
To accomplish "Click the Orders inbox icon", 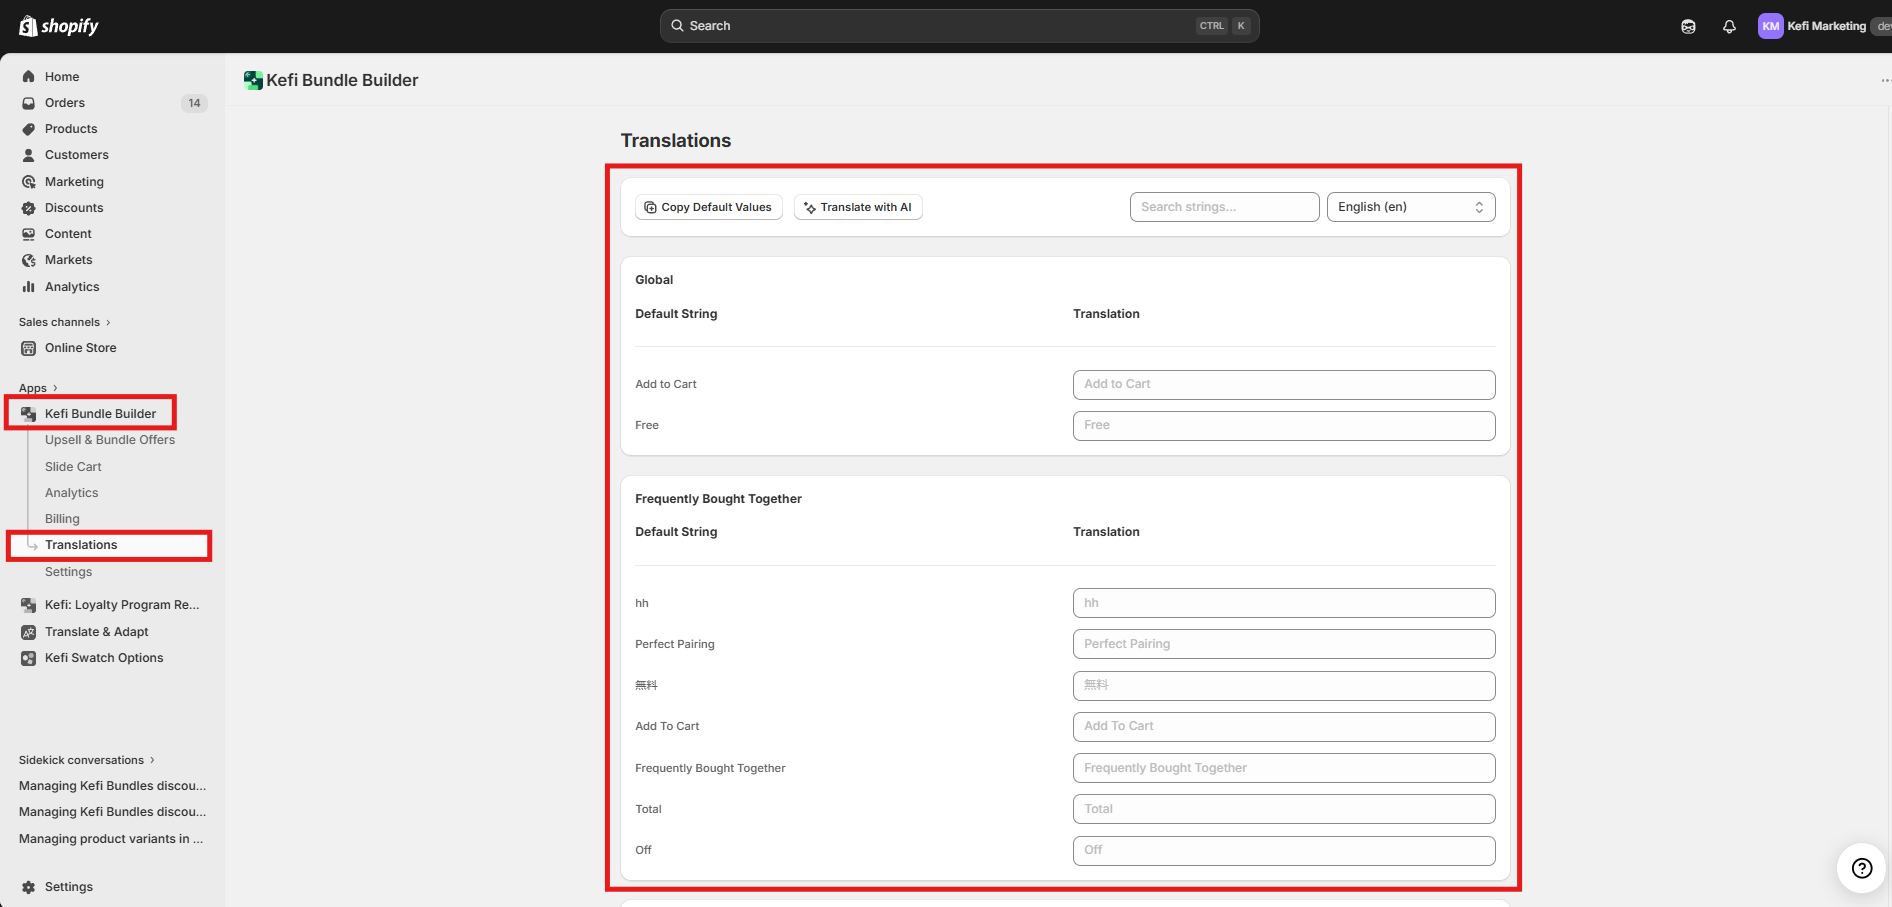I will (x=29, y=103).
